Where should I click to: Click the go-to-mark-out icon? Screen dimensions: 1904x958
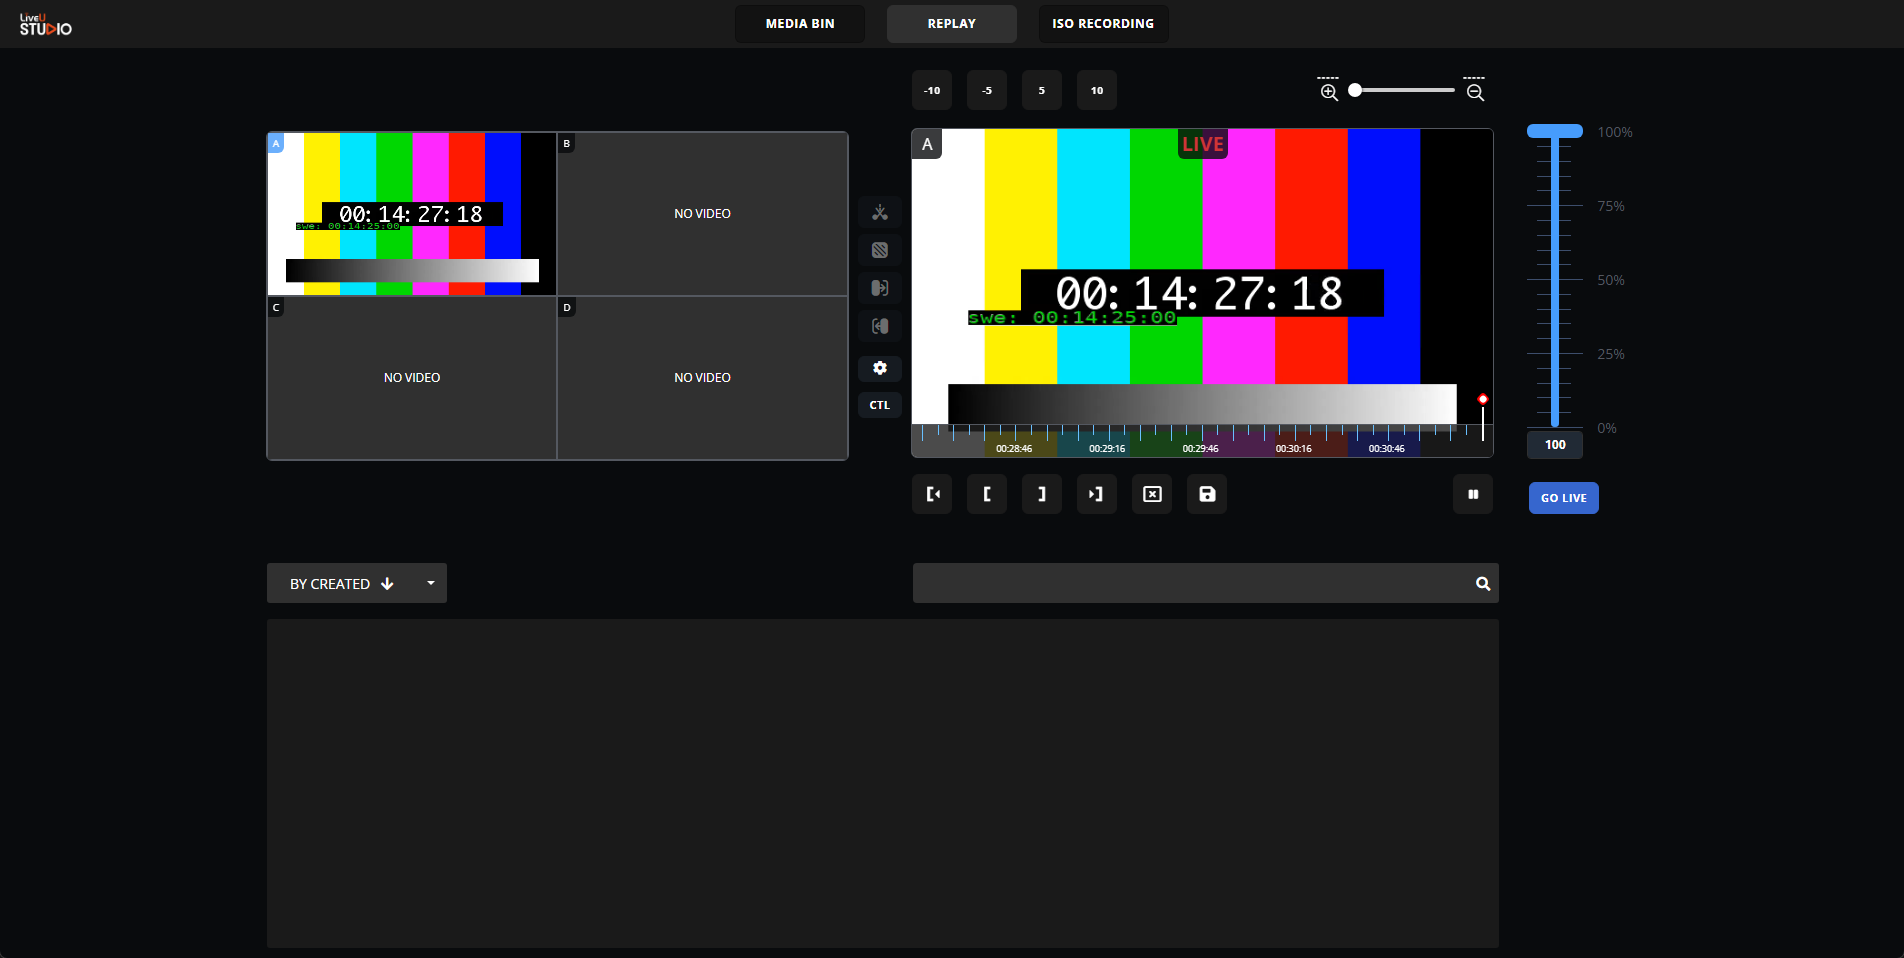pos(1097,494)
